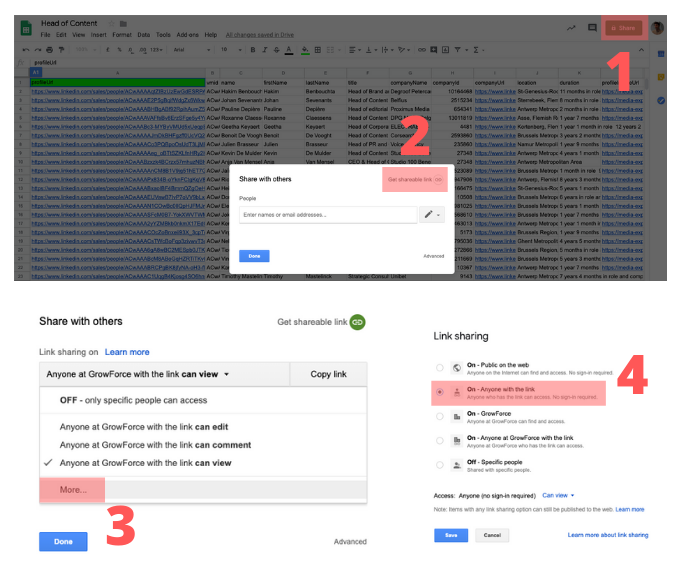The width and height of the screenshot is (694, 577).
Task: Click the Insert comment toolbar icon
Action: tap(434, 50)
